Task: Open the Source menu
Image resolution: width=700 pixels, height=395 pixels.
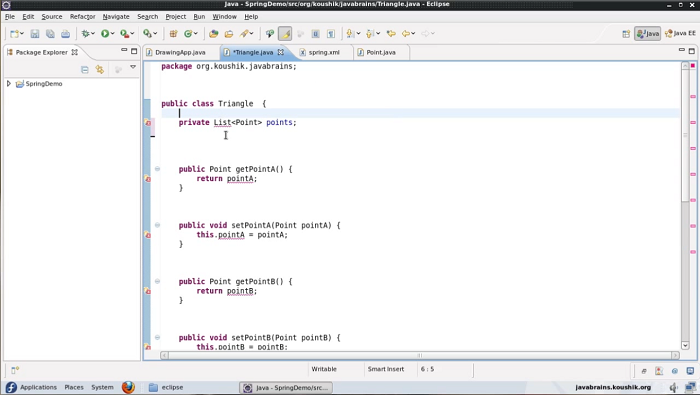Action: pyautogui.click(x=52, y=17)
